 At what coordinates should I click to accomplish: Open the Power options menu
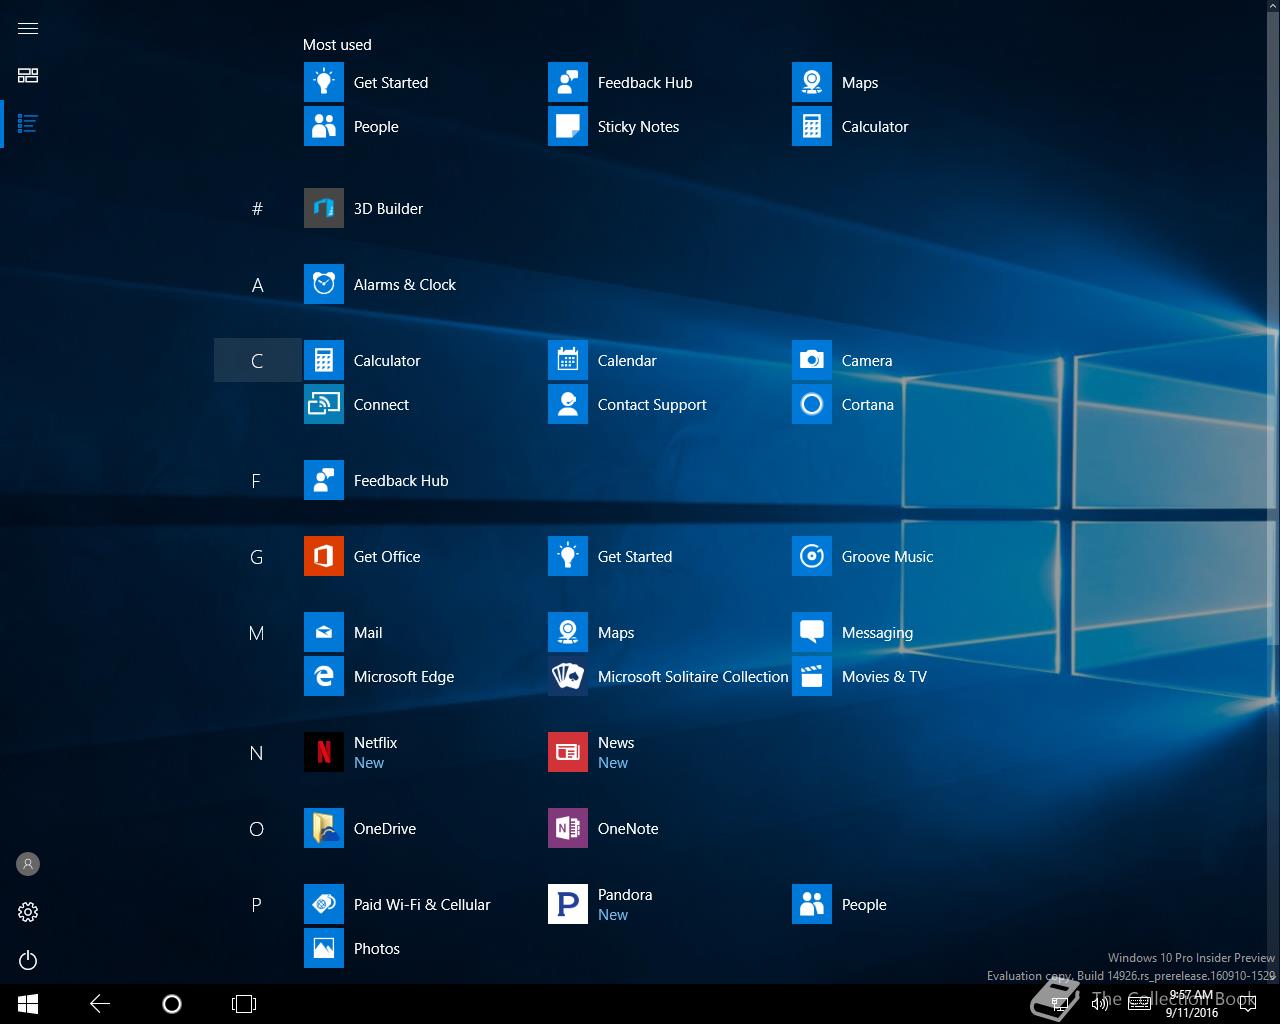(28, 960)
